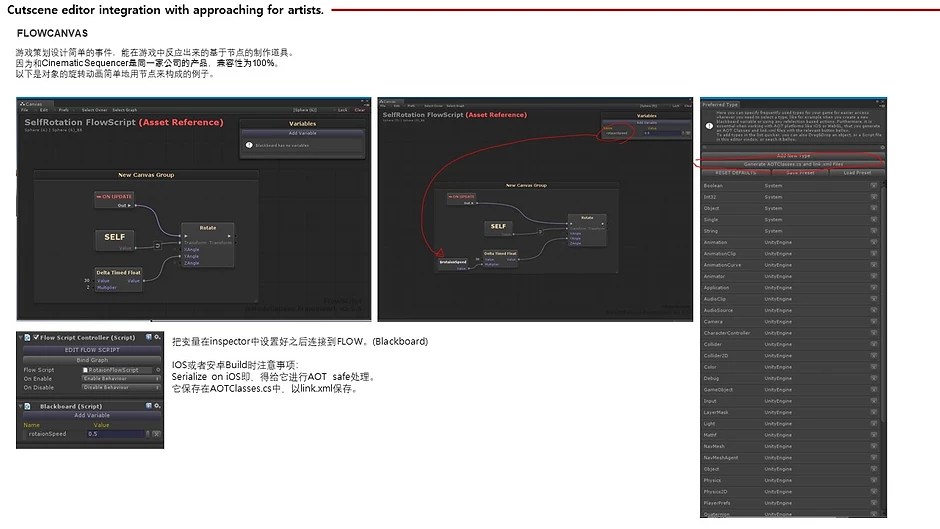Delete the Boolean type from the list
This screenshot has height=529, width=940.
click(873, 185)
